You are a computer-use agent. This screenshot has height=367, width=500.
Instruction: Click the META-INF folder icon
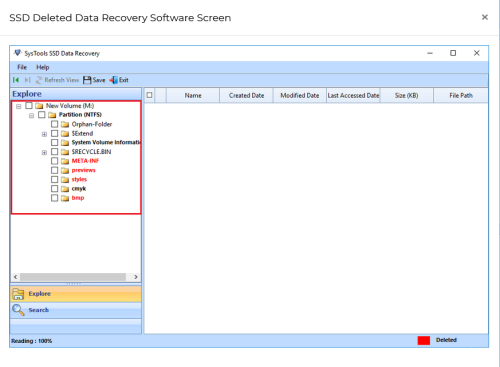pos(65,161)
